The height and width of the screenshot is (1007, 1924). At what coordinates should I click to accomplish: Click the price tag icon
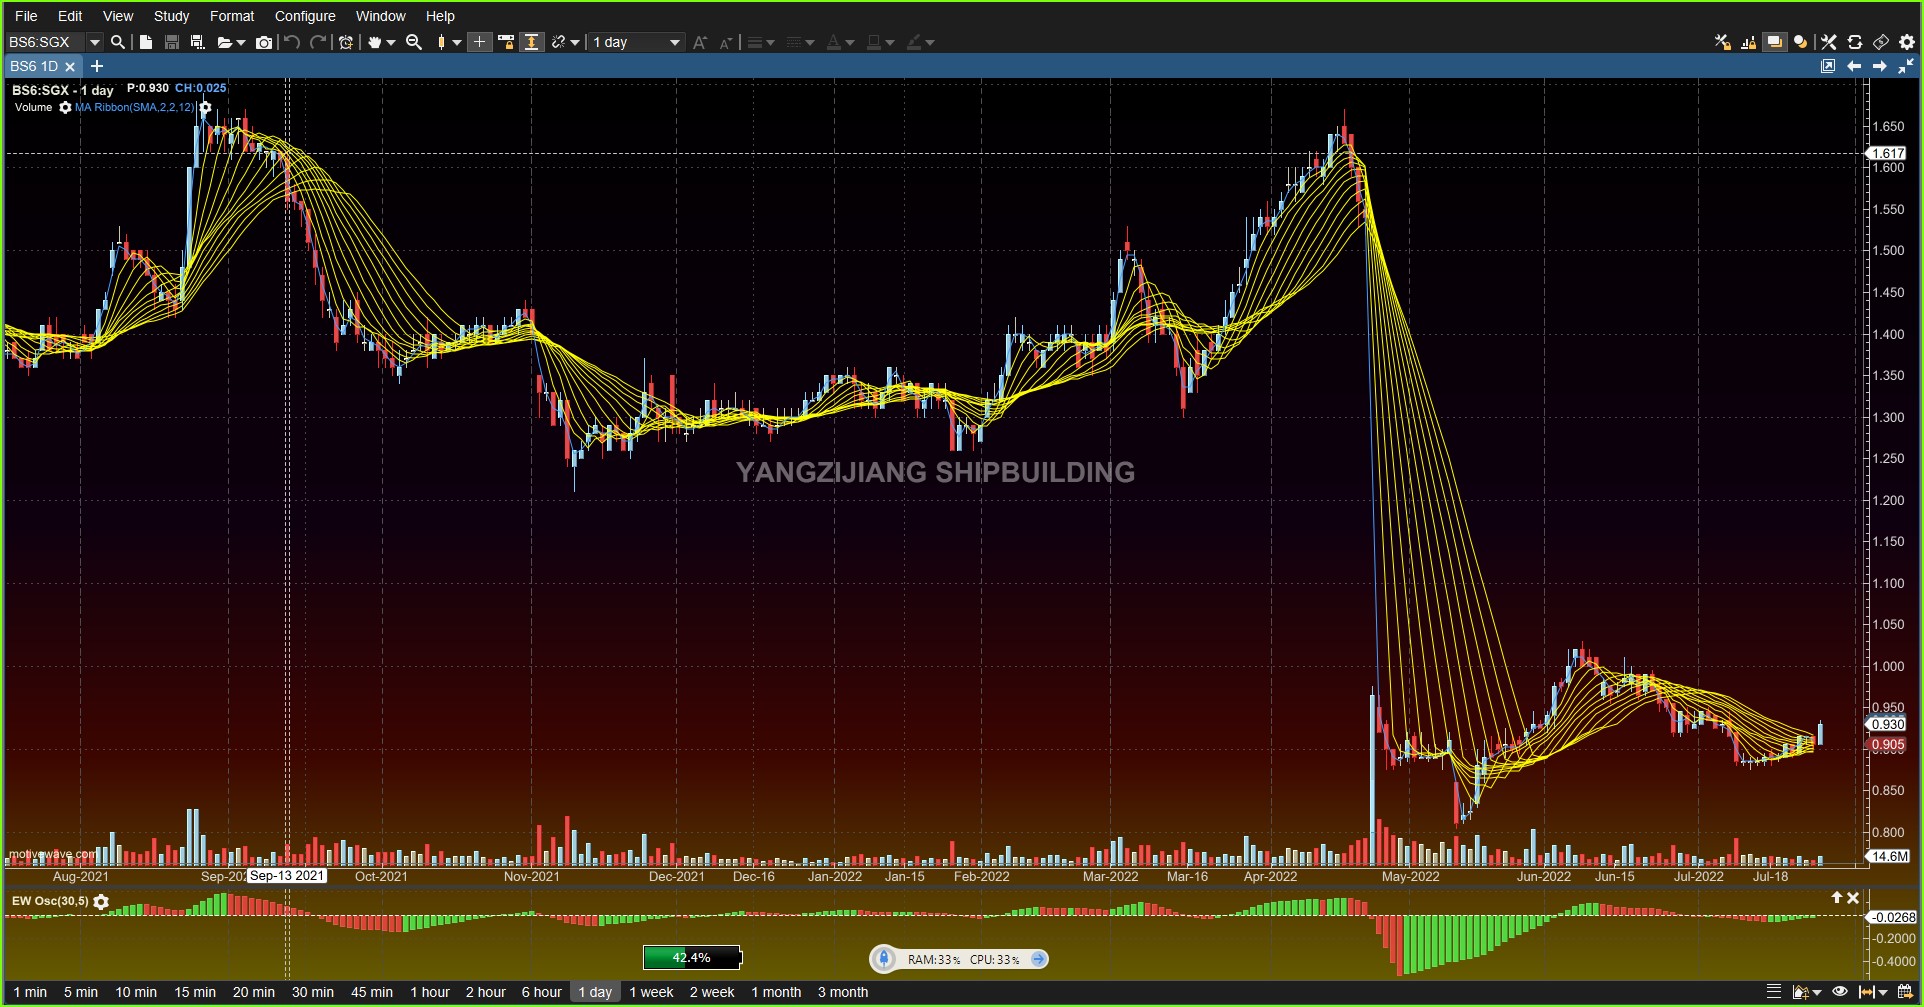point(1881,42)
